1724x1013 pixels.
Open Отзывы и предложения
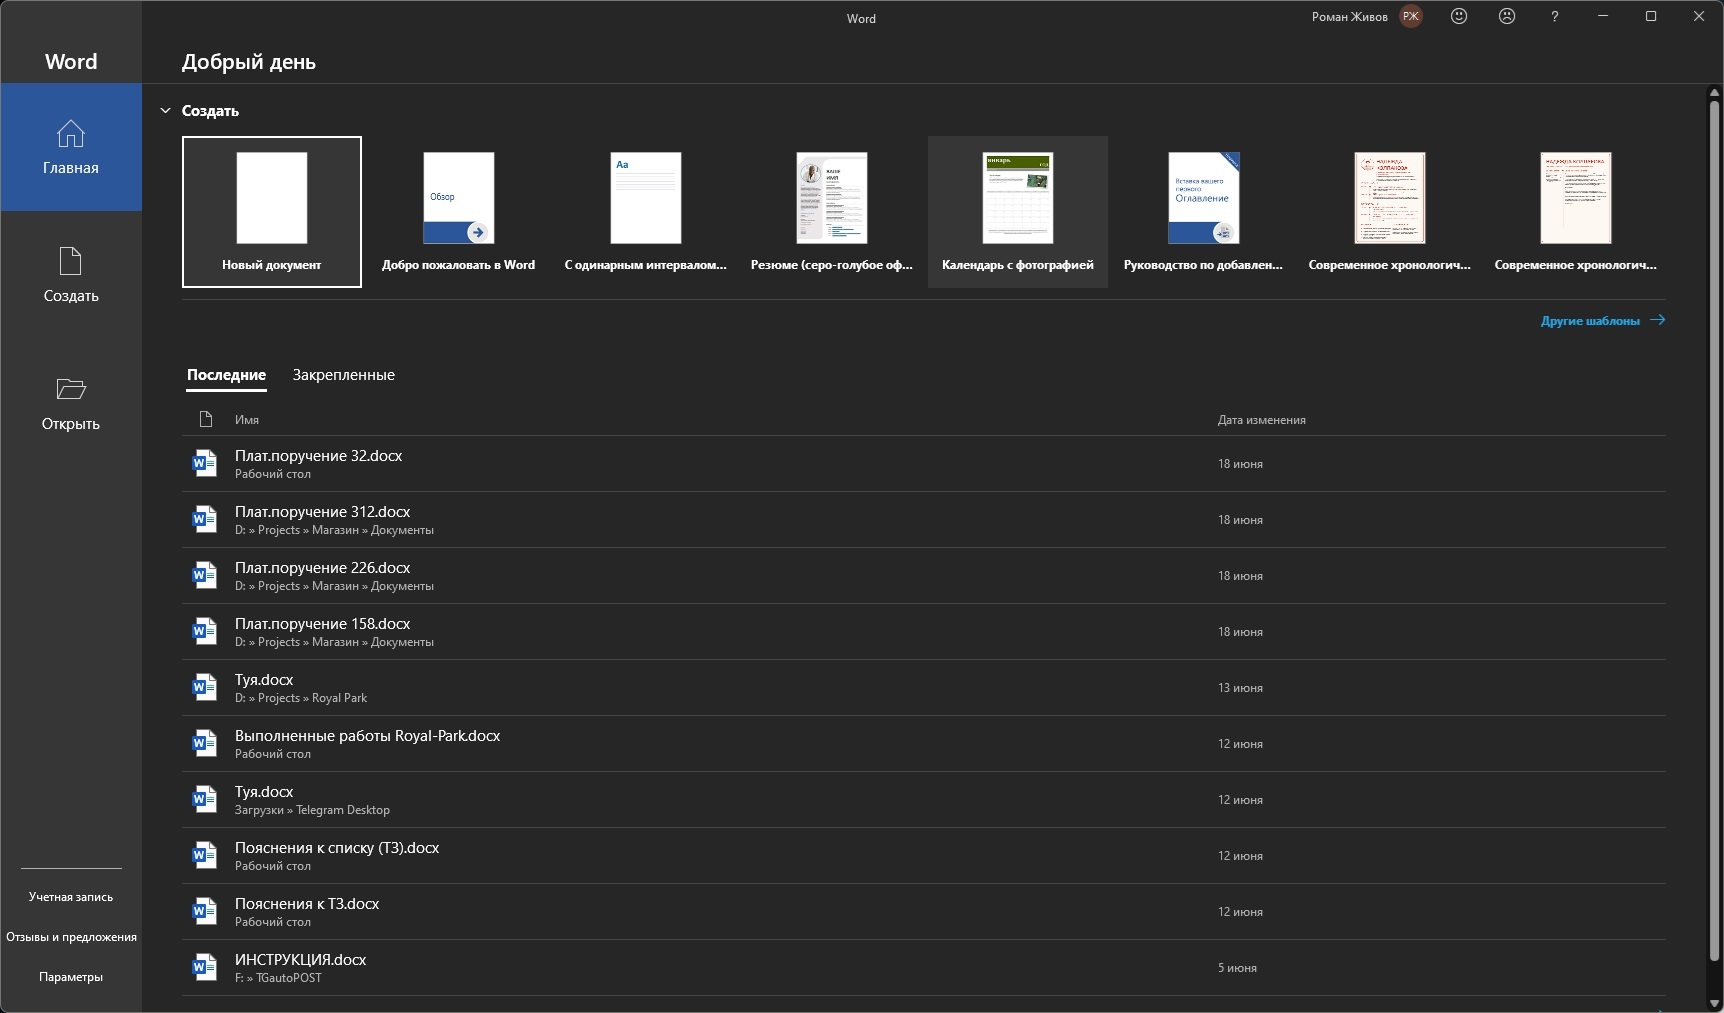tap(71, 937)
